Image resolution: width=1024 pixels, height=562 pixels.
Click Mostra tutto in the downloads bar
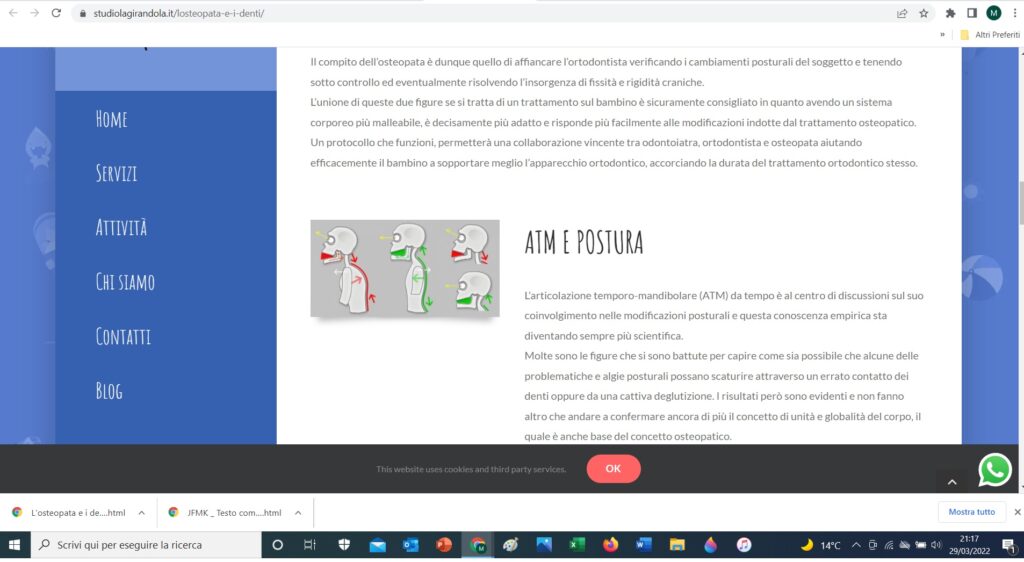point(971,512)
